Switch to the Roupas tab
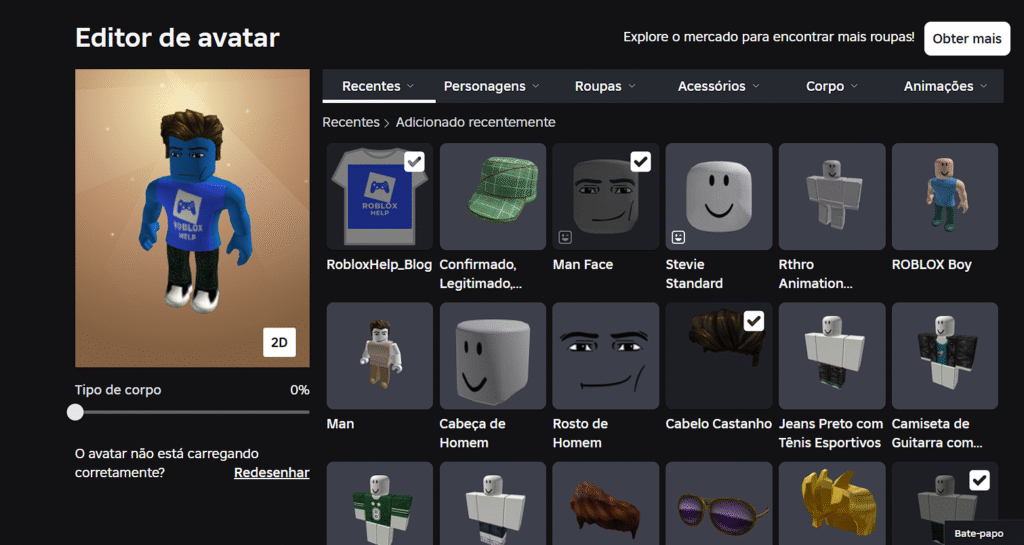 coord(604,86)
